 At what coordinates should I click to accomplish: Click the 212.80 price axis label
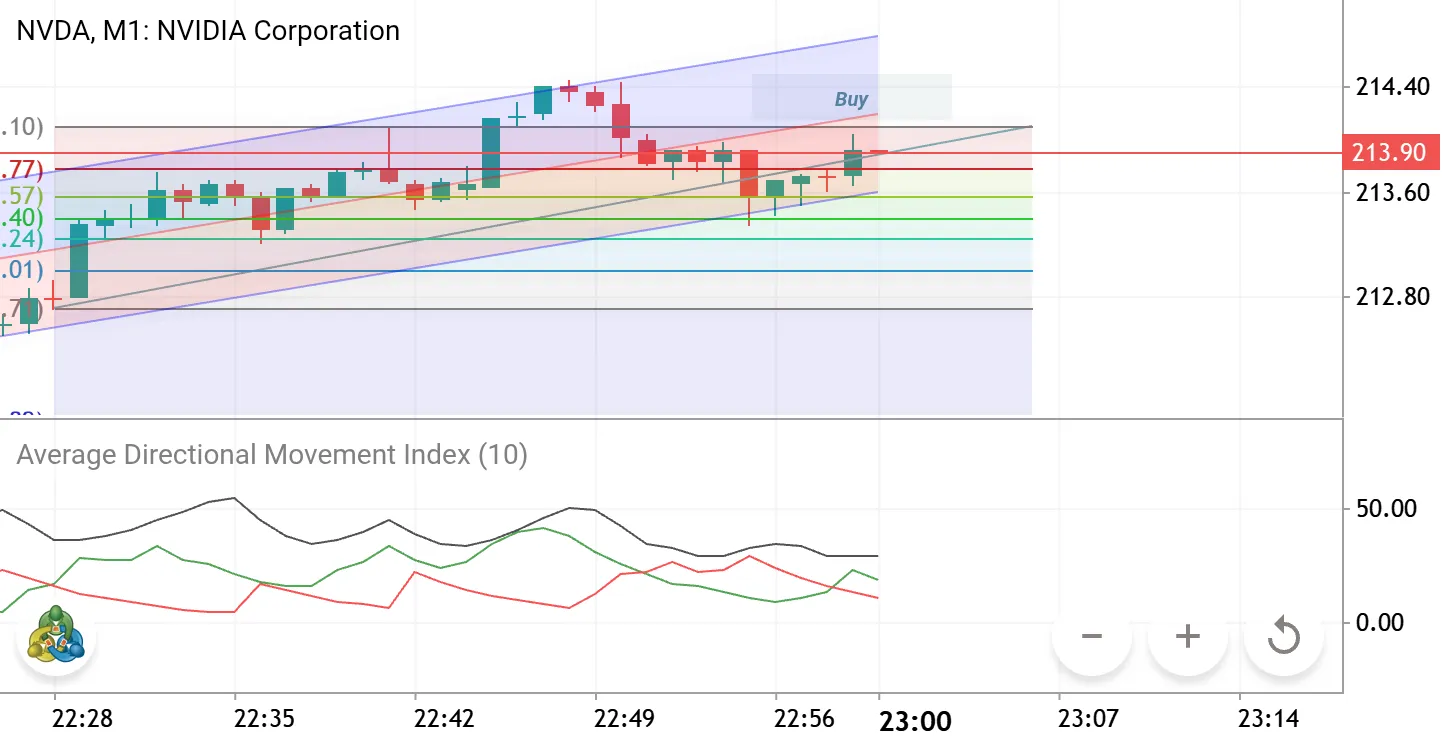[x=1392, y=297]
